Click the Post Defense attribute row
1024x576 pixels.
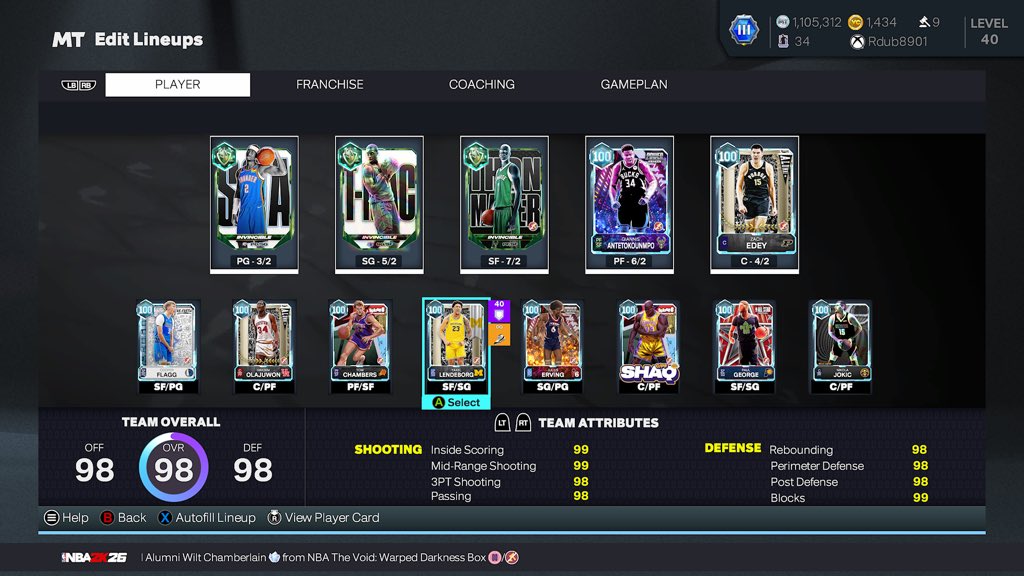coord(848,481)
